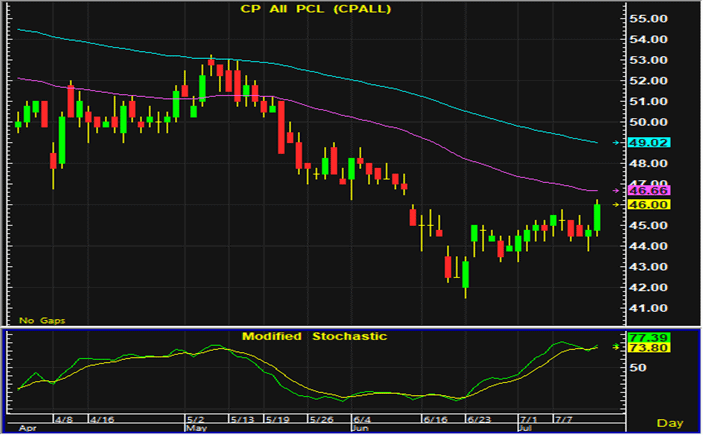Click the cyan arrow beside 49.02
Screen dimensions: 703x435
click(x=616, y=143)
